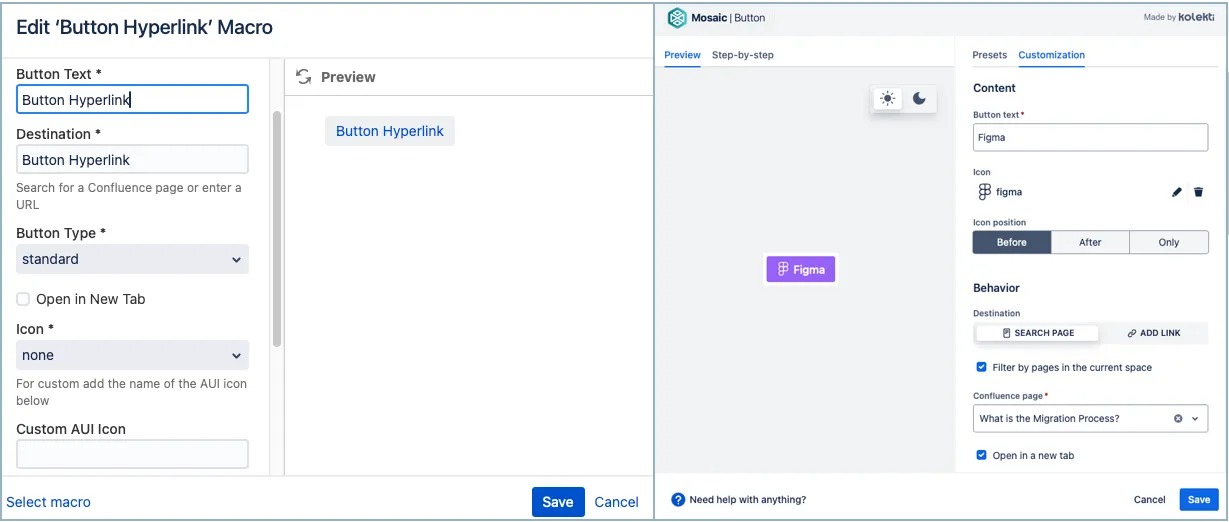Click the Content section heading
Image resolution: width=1229 pixels, height=522 pixels.
point(994,88)
